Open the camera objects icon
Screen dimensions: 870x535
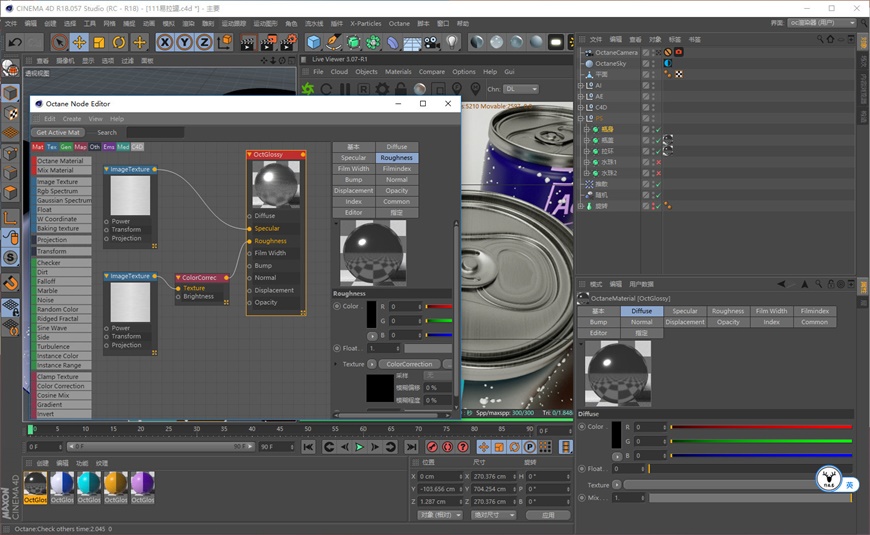coord(432,42)
